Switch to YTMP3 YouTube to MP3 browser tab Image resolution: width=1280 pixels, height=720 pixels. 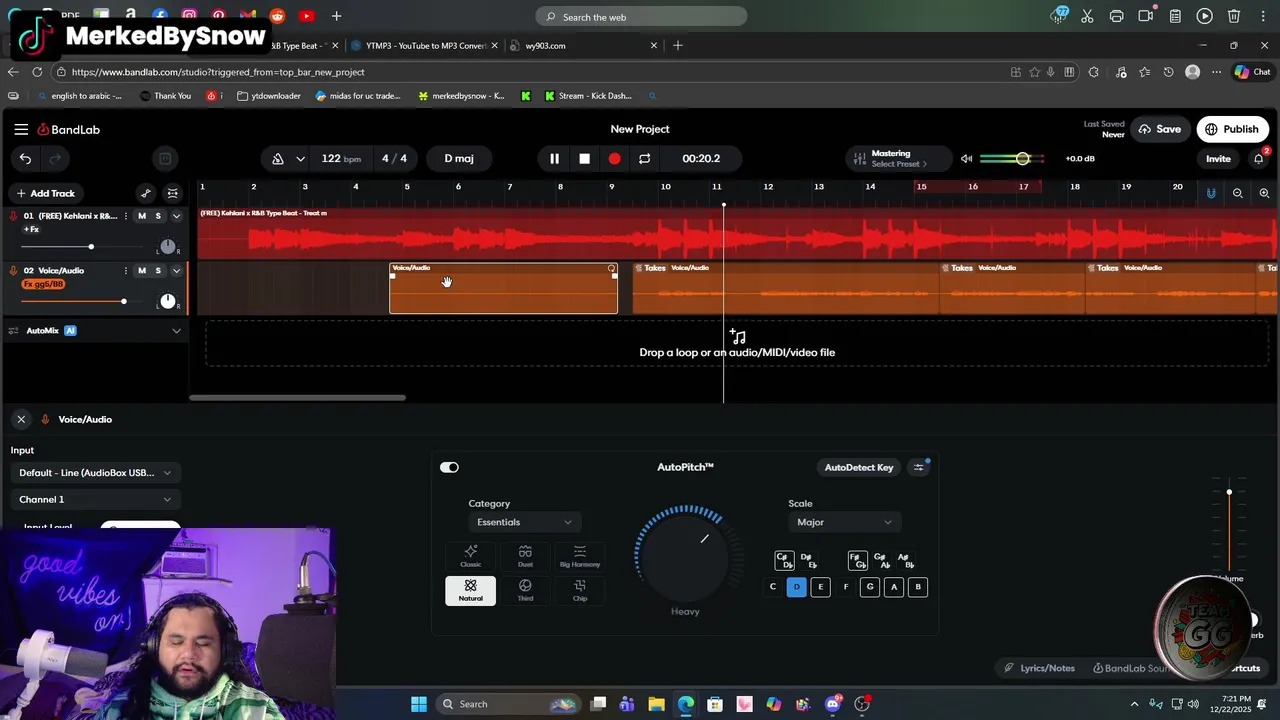click(426, 45)
